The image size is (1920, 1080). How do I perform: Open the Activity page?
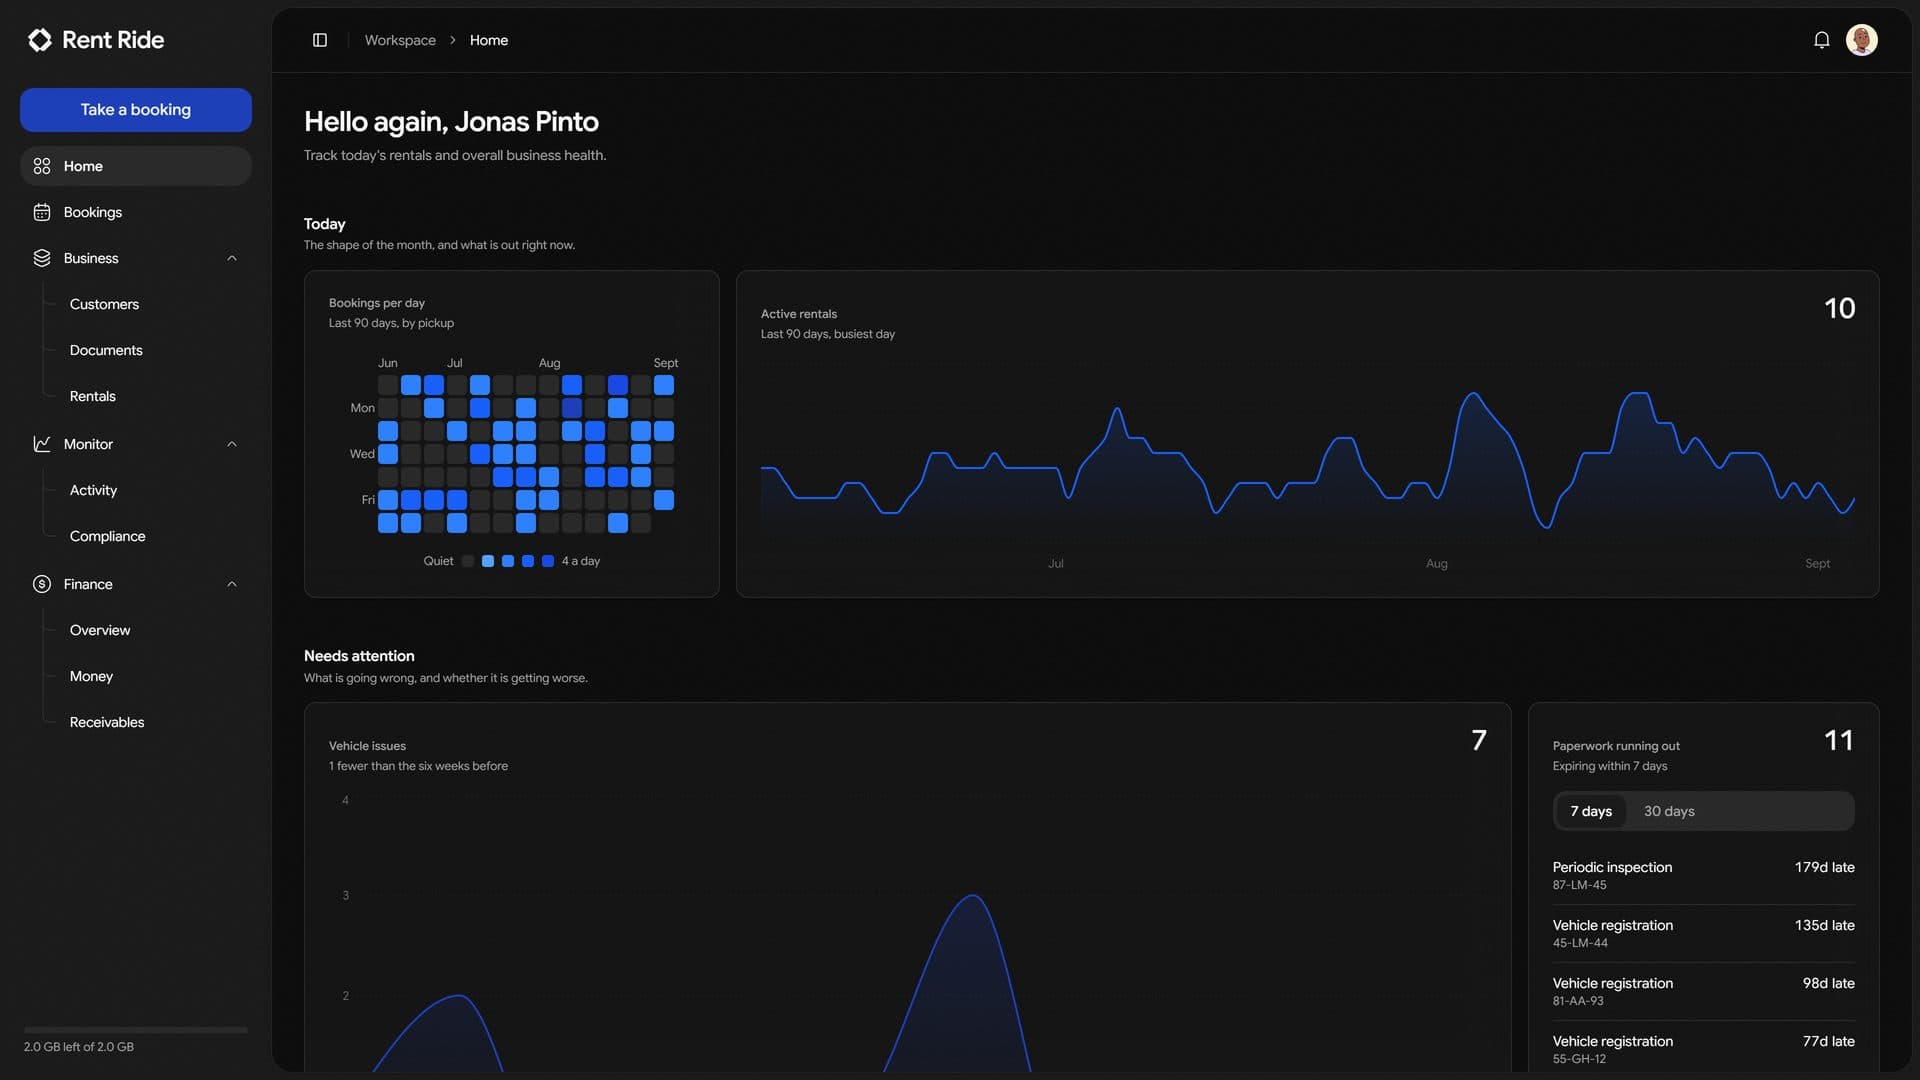(93, 490)
